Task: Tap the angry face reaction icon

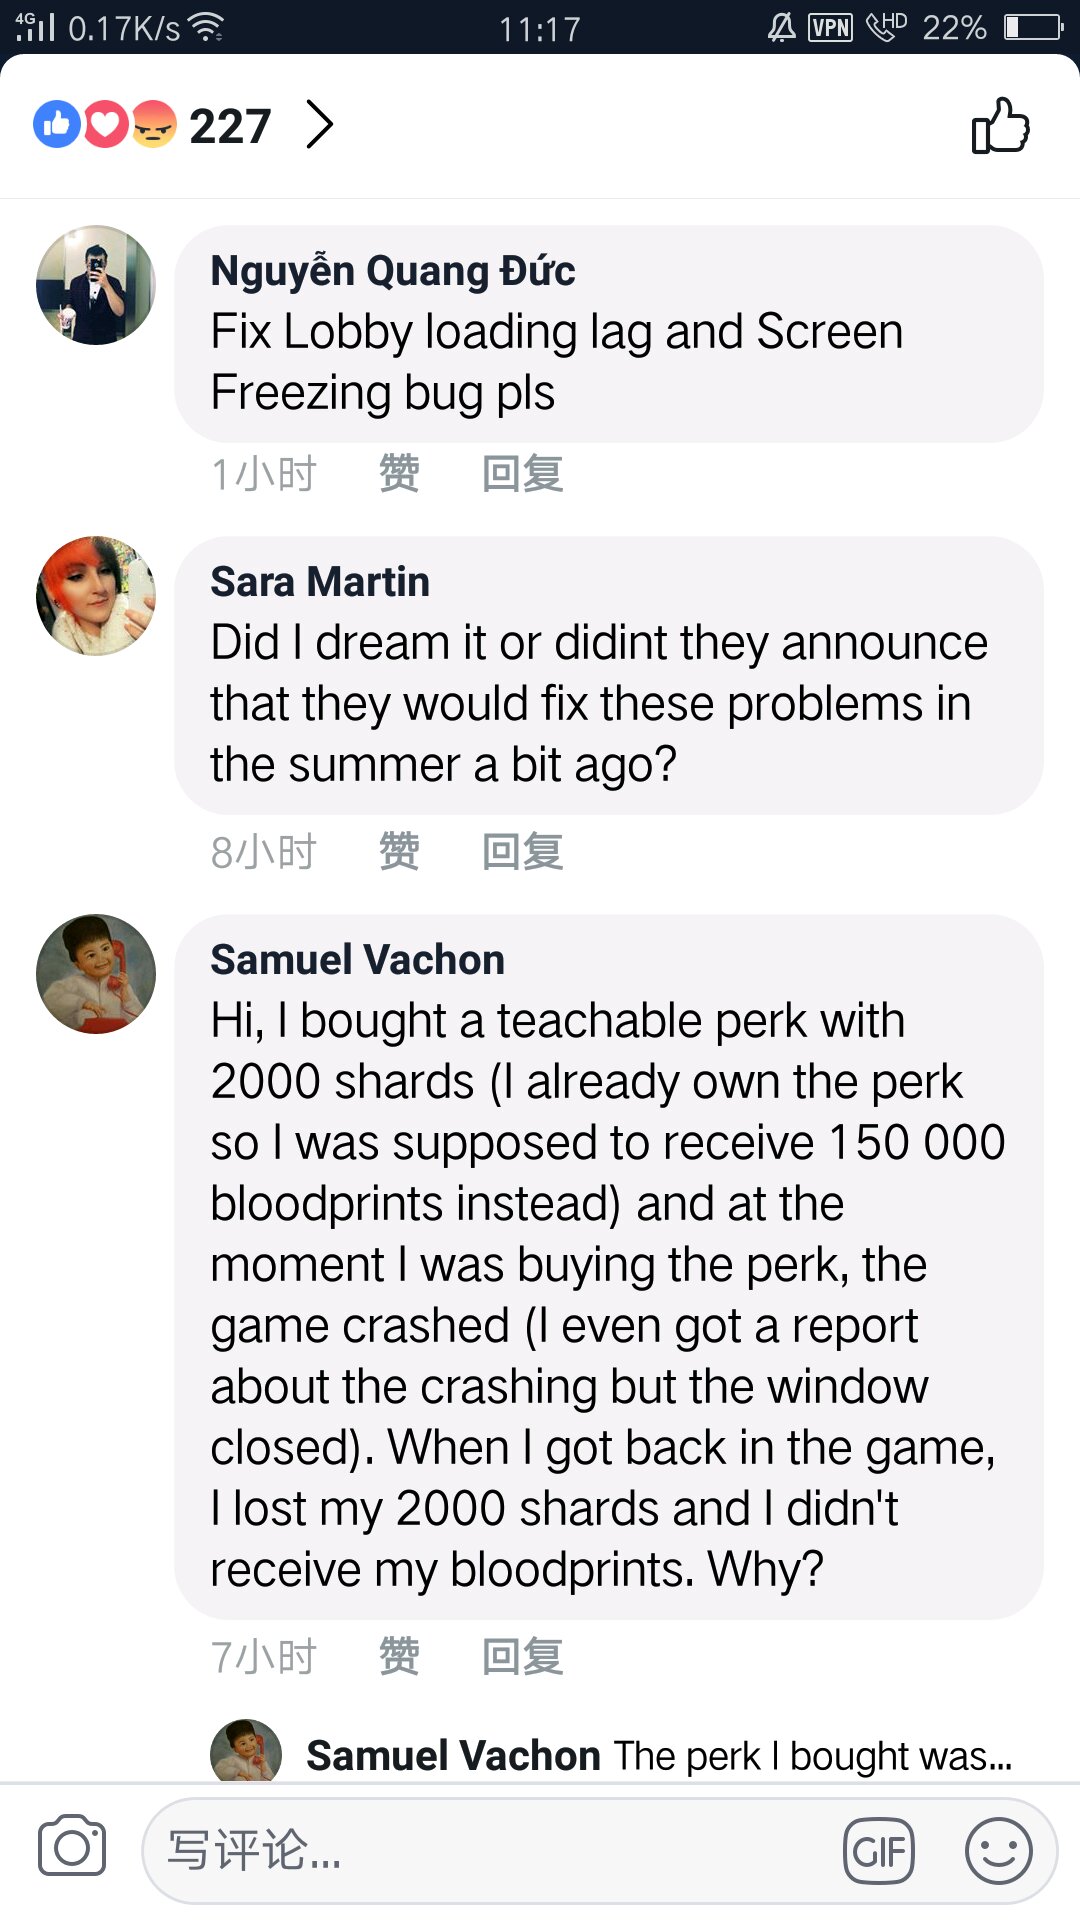Action: point(153,125)
